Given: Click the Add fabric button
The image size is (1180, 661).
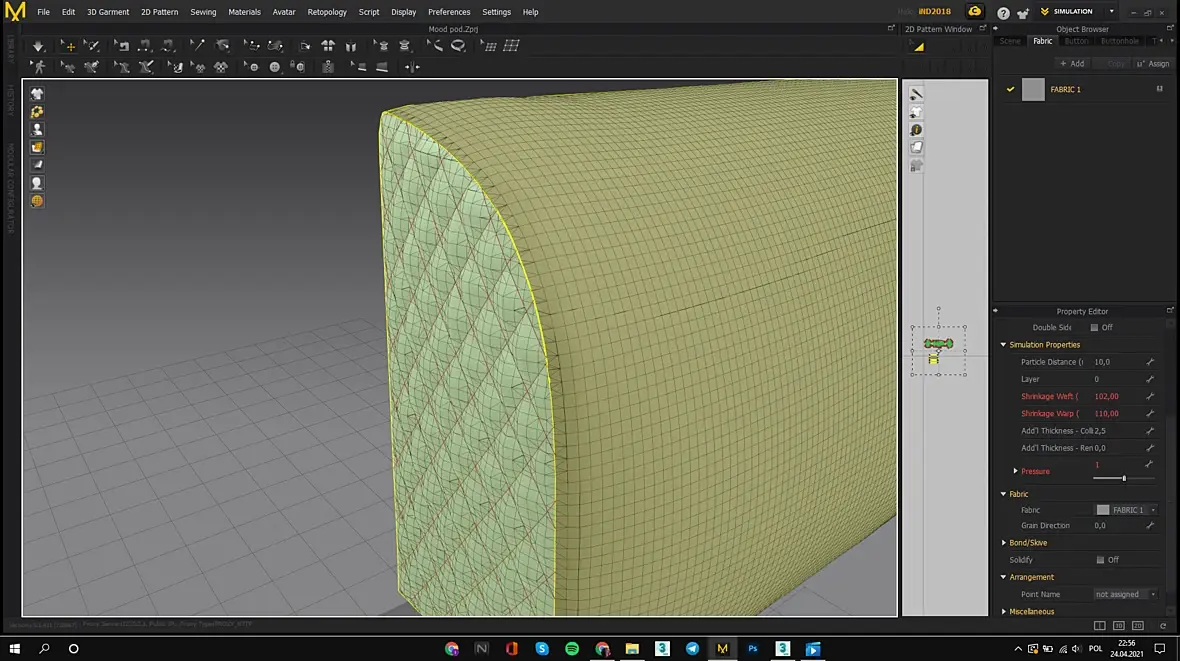Looking at the screenshot, I should click(x=1072, y=63).
